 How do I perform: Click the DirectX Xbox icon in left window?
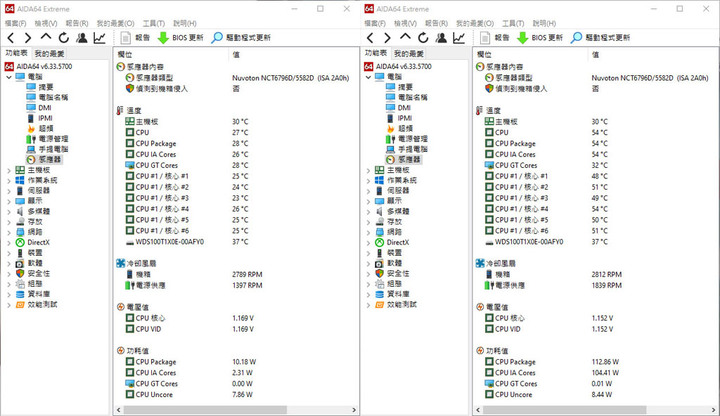pos(20,242)
